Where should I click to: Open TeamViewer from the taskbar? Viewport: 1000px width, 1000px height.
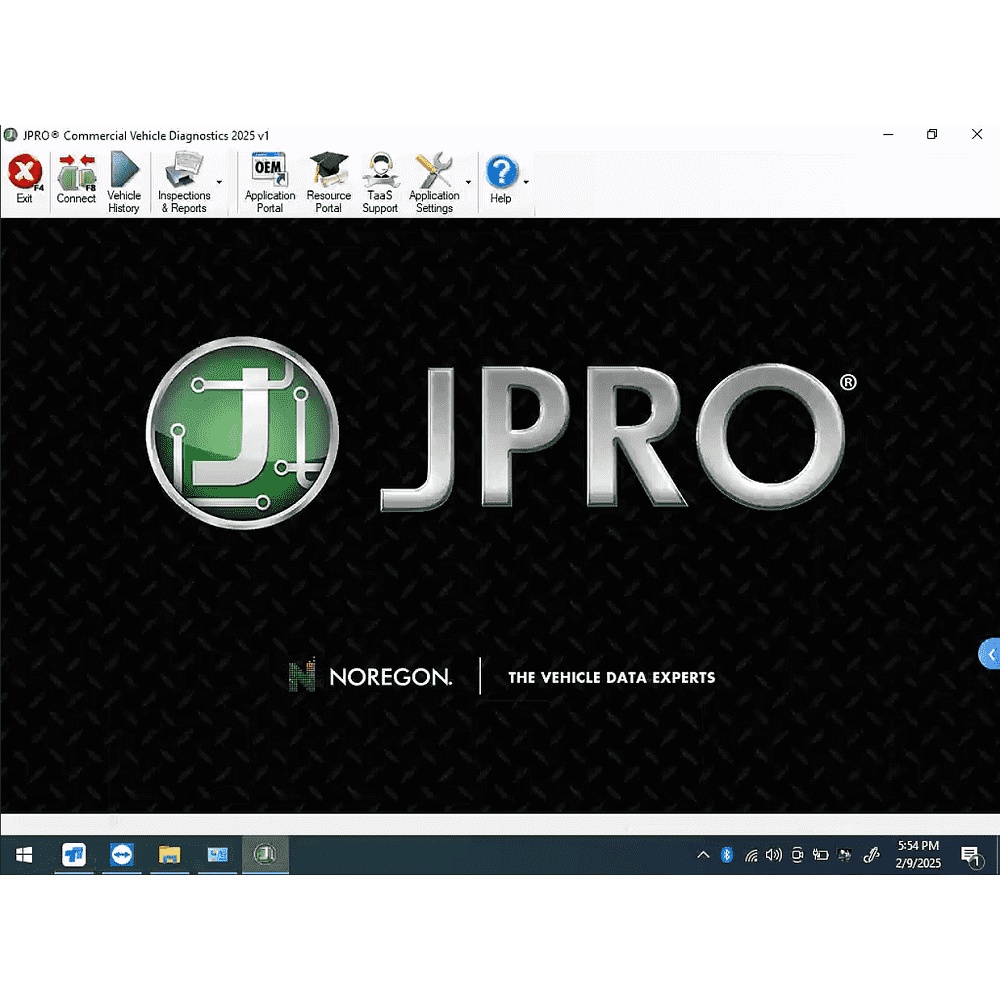(121, 855)
